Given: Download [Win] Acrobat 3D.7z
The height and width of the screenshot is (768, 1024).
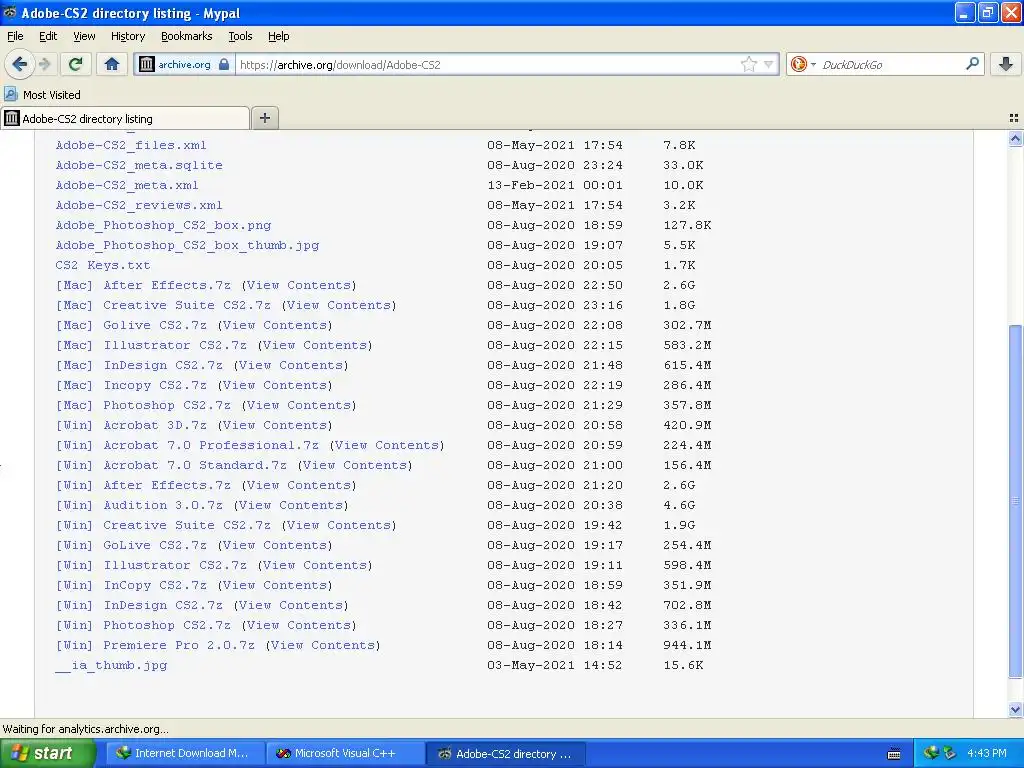Looking at the screenshot, I should 131,425.
